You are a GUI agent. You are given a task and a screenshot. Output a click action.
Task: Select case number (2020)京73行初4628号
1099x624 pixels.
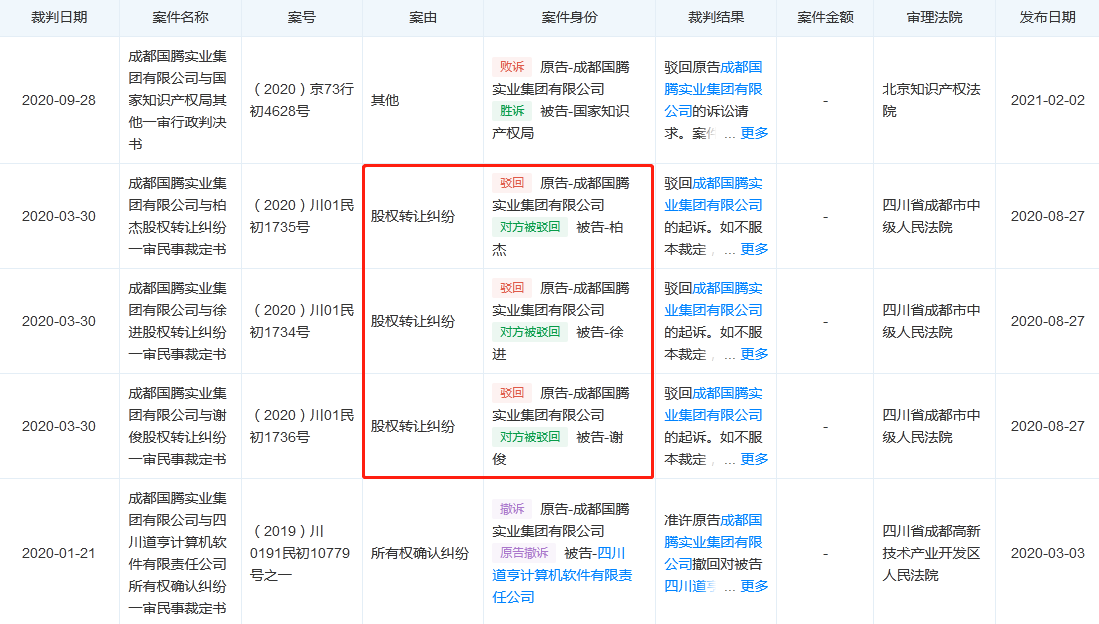pos(301,100)
